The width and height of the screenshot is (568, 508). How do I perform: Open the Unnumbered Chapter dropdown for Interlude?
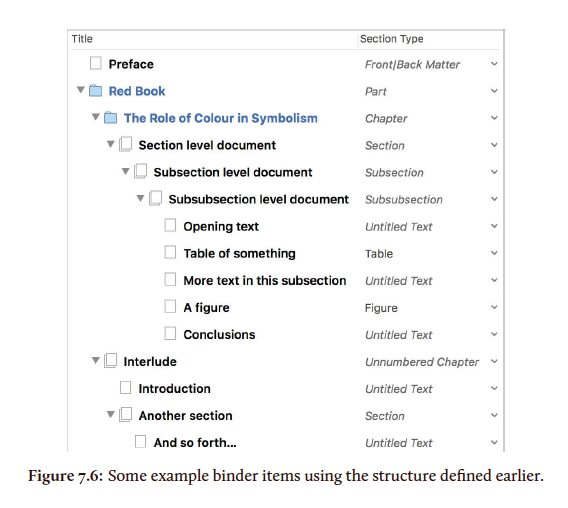(494, 361)
